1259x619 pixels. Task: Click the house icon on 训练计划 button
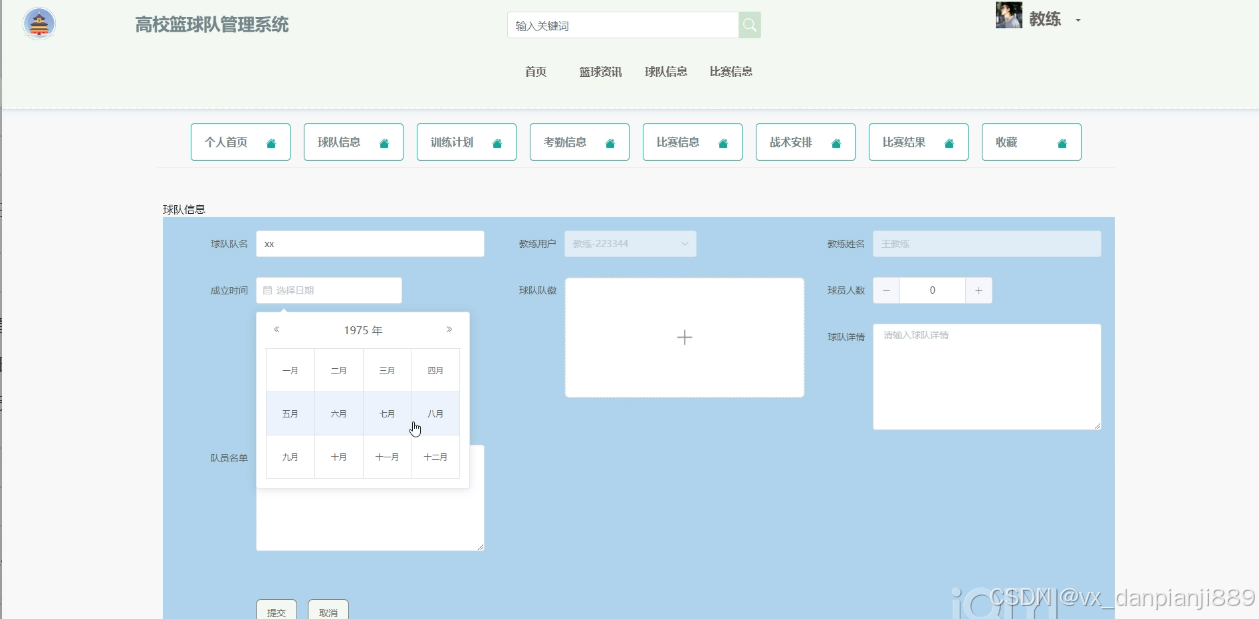(x=497, y=143)
